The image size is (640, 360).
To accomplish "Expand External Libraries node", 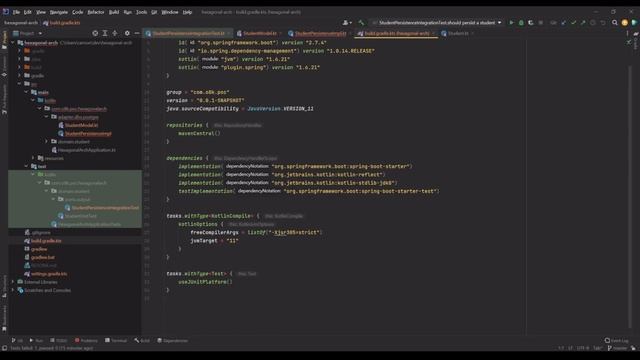I will click(x=13, y=282).
